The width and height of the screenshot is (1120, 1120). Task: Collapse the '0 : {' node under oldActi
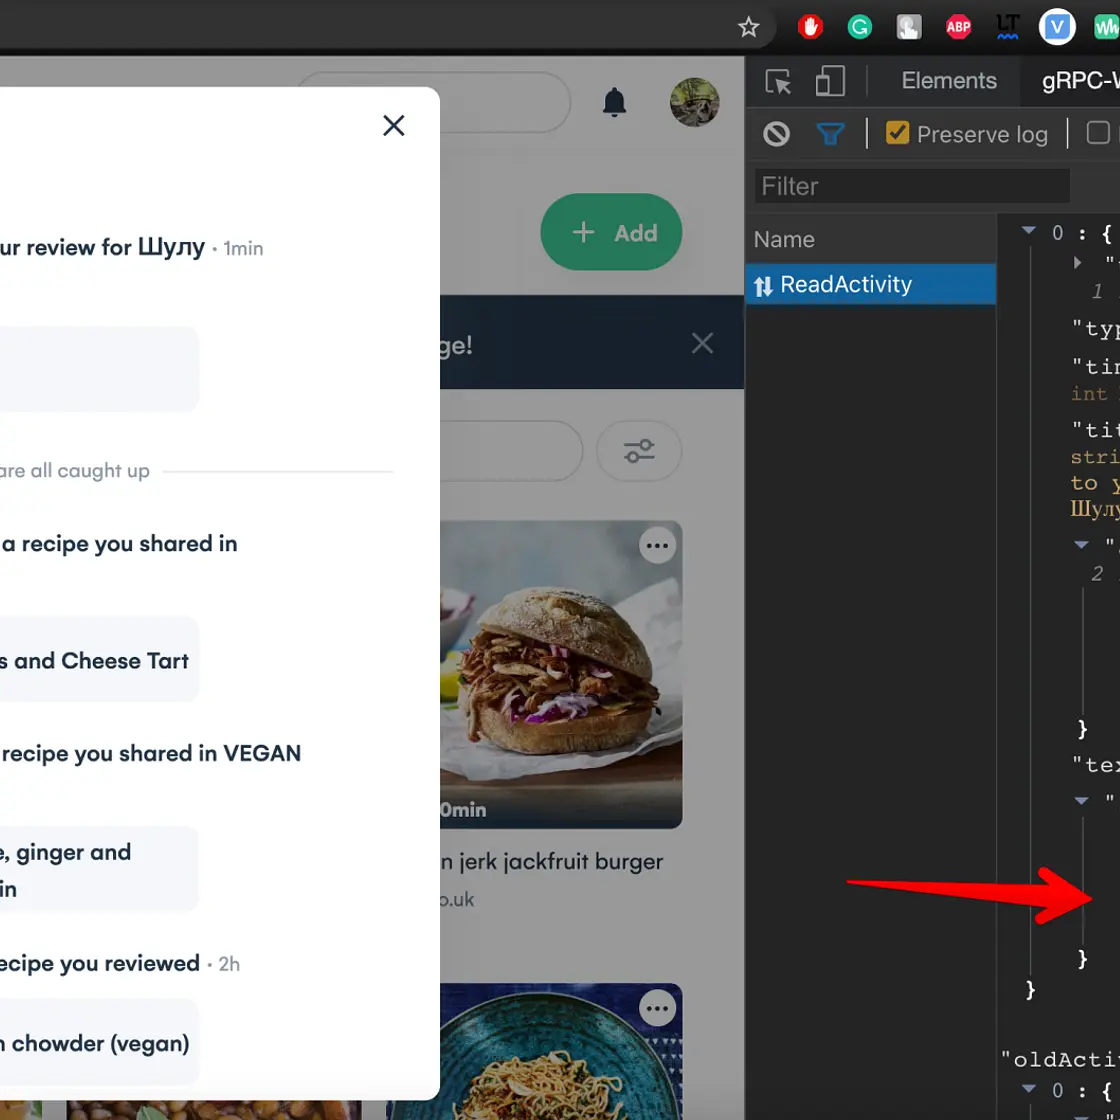[1029, 1089]
